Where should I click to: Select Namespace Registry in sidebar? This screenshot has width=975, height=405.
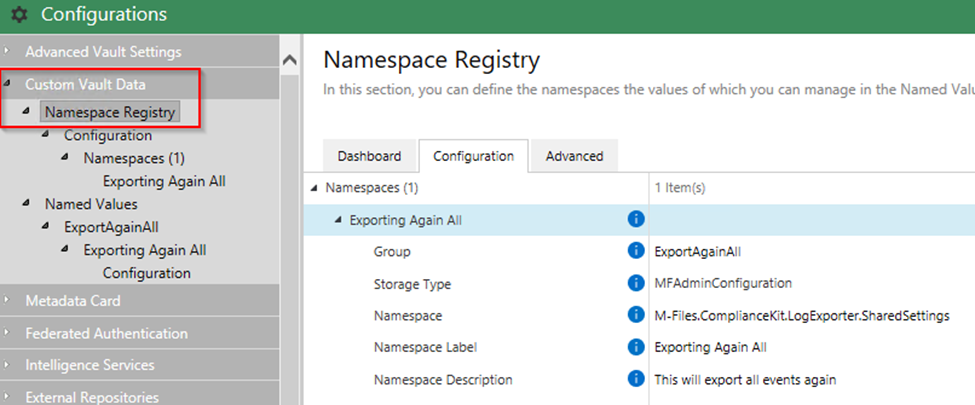tap(110, 113)
